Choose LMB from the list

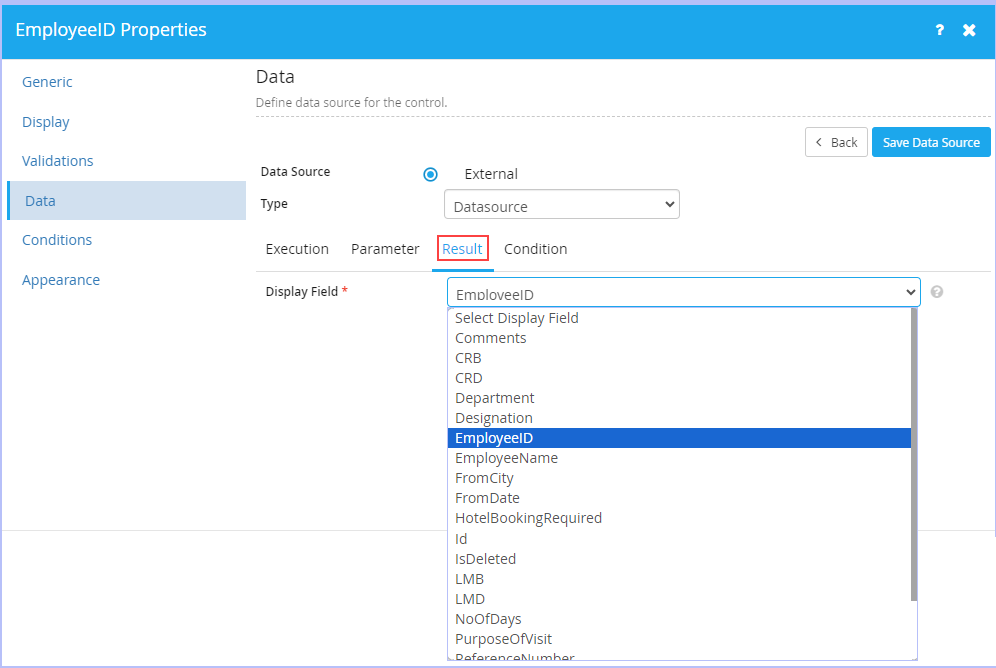click(679, 579)
